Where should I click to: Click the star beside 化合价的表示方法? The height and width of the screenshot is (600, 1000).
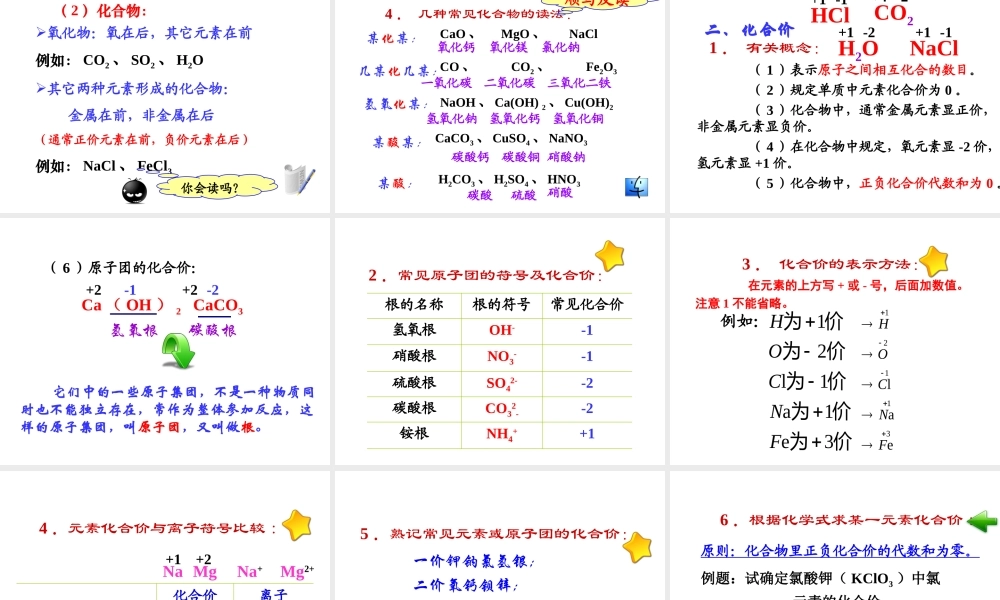click(934, 261)
